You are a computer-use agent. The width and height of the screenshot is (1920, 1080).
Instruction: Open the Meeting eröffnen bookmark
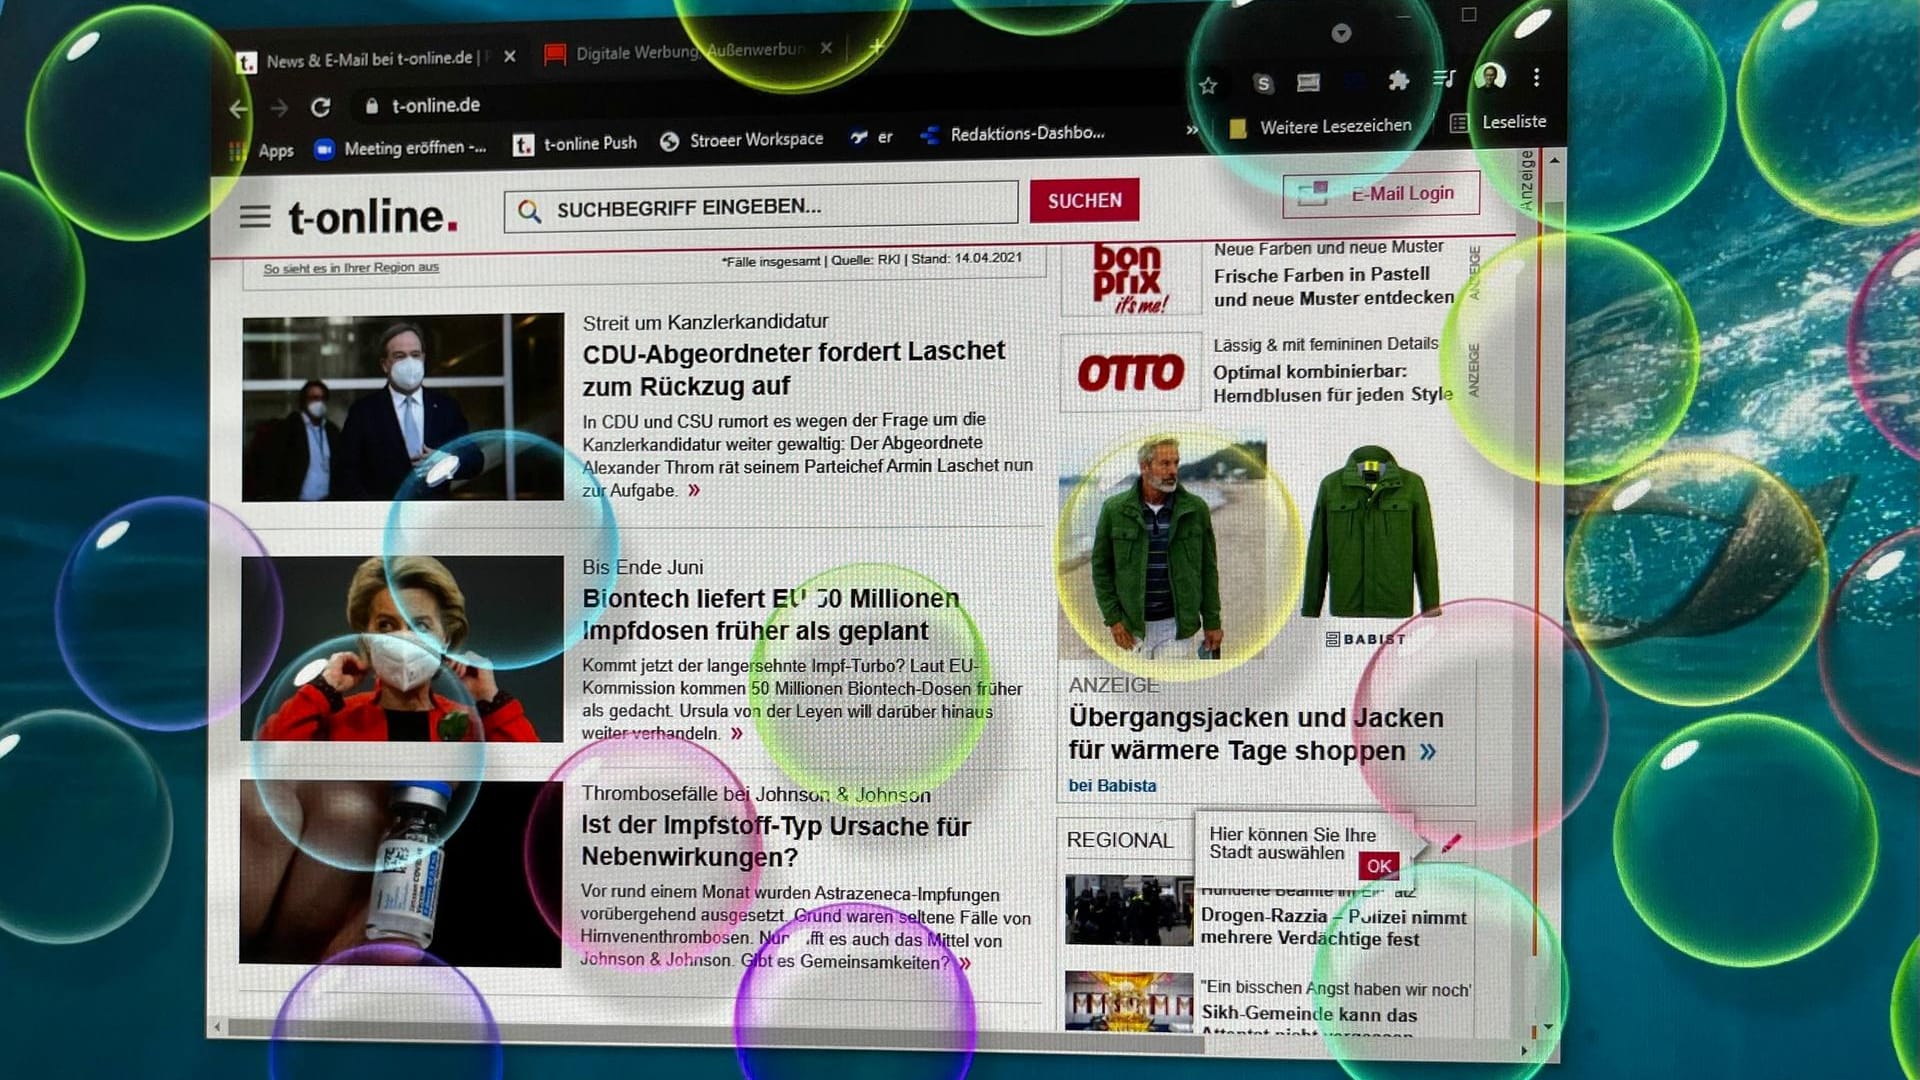[400, 148]
